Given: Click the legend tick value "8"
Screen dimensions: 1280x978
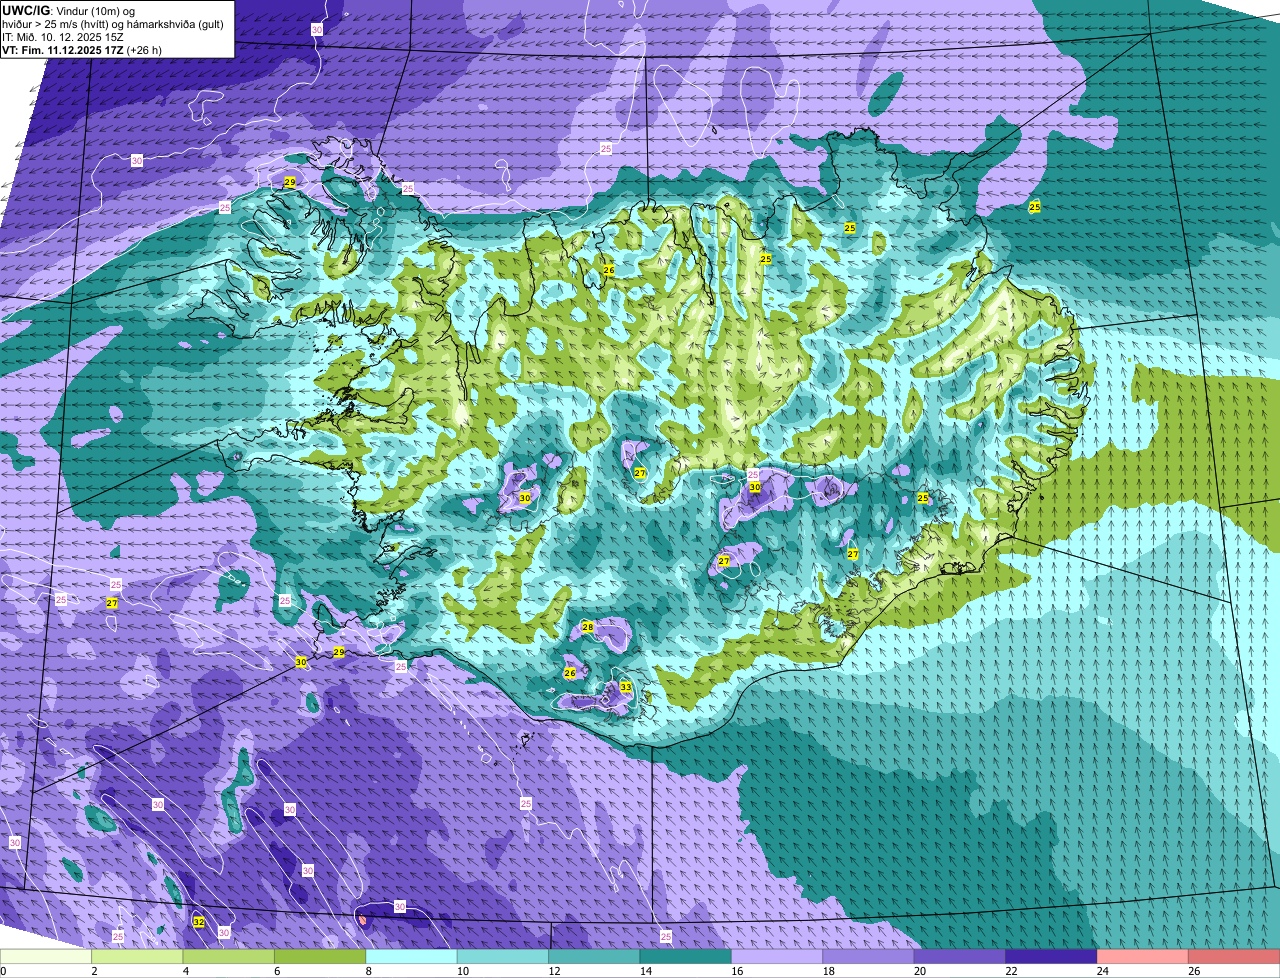Looking at the screenshot, I should tap(368, 971).
